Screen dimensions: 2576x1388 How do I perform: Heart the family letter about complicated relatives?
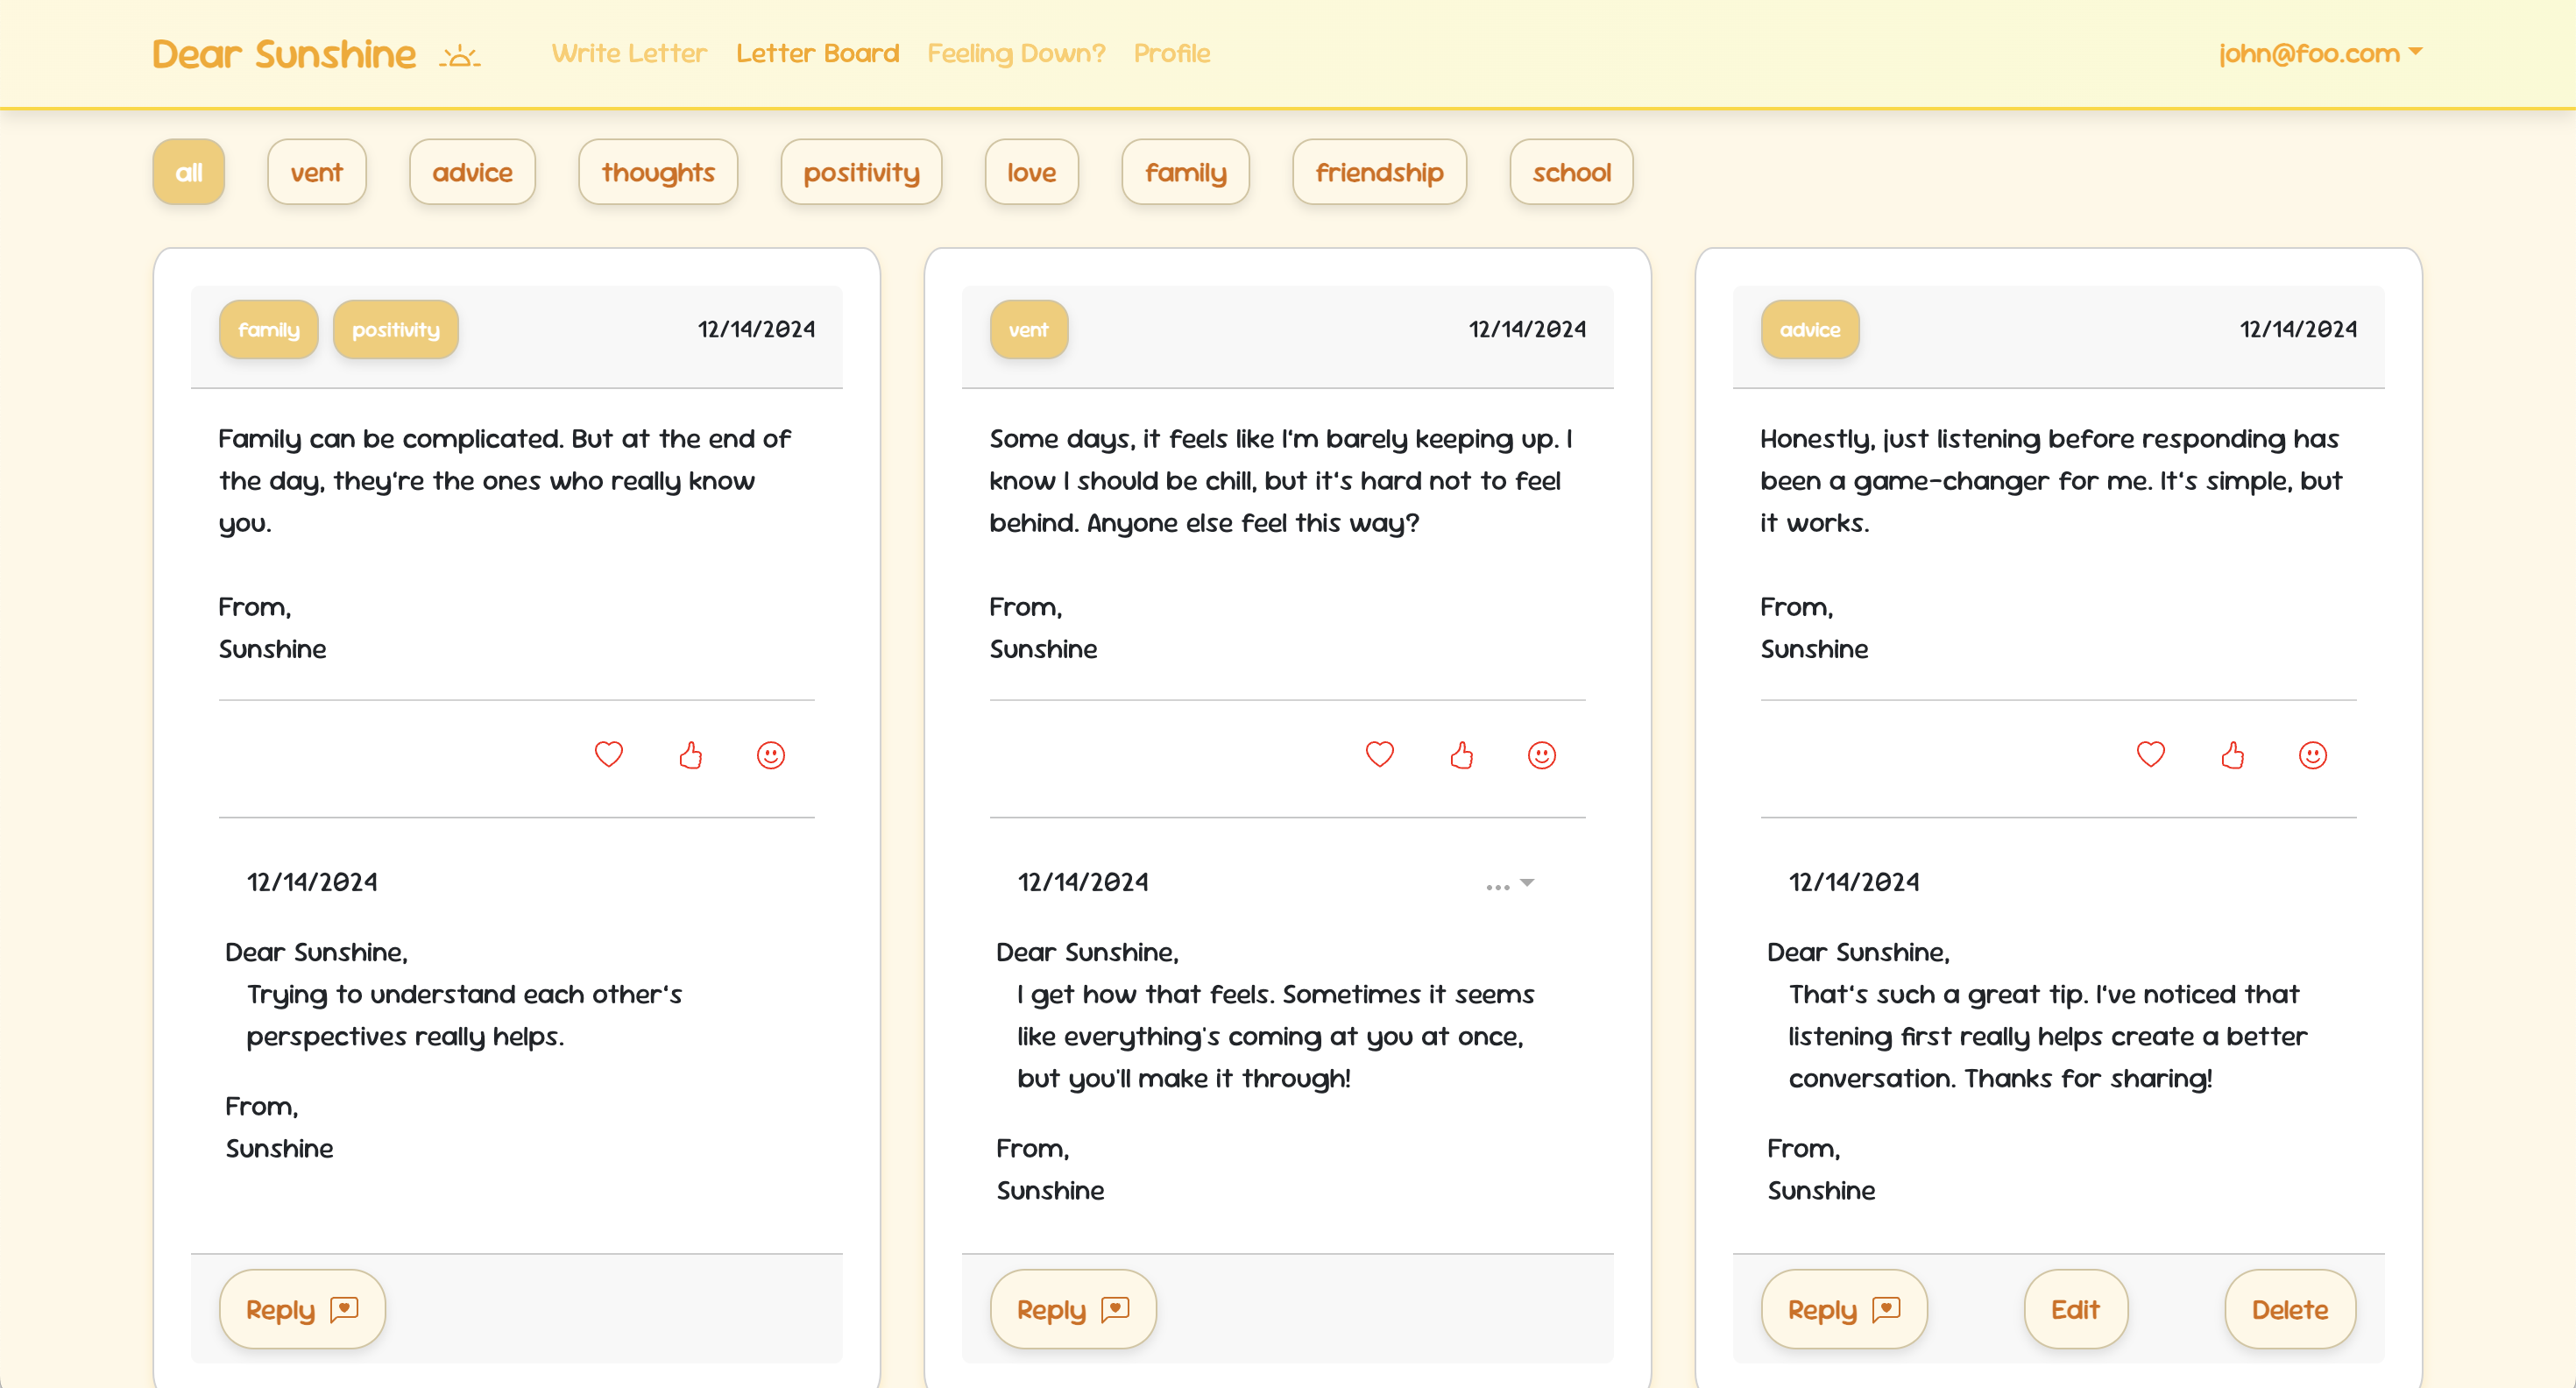[609, 755]
